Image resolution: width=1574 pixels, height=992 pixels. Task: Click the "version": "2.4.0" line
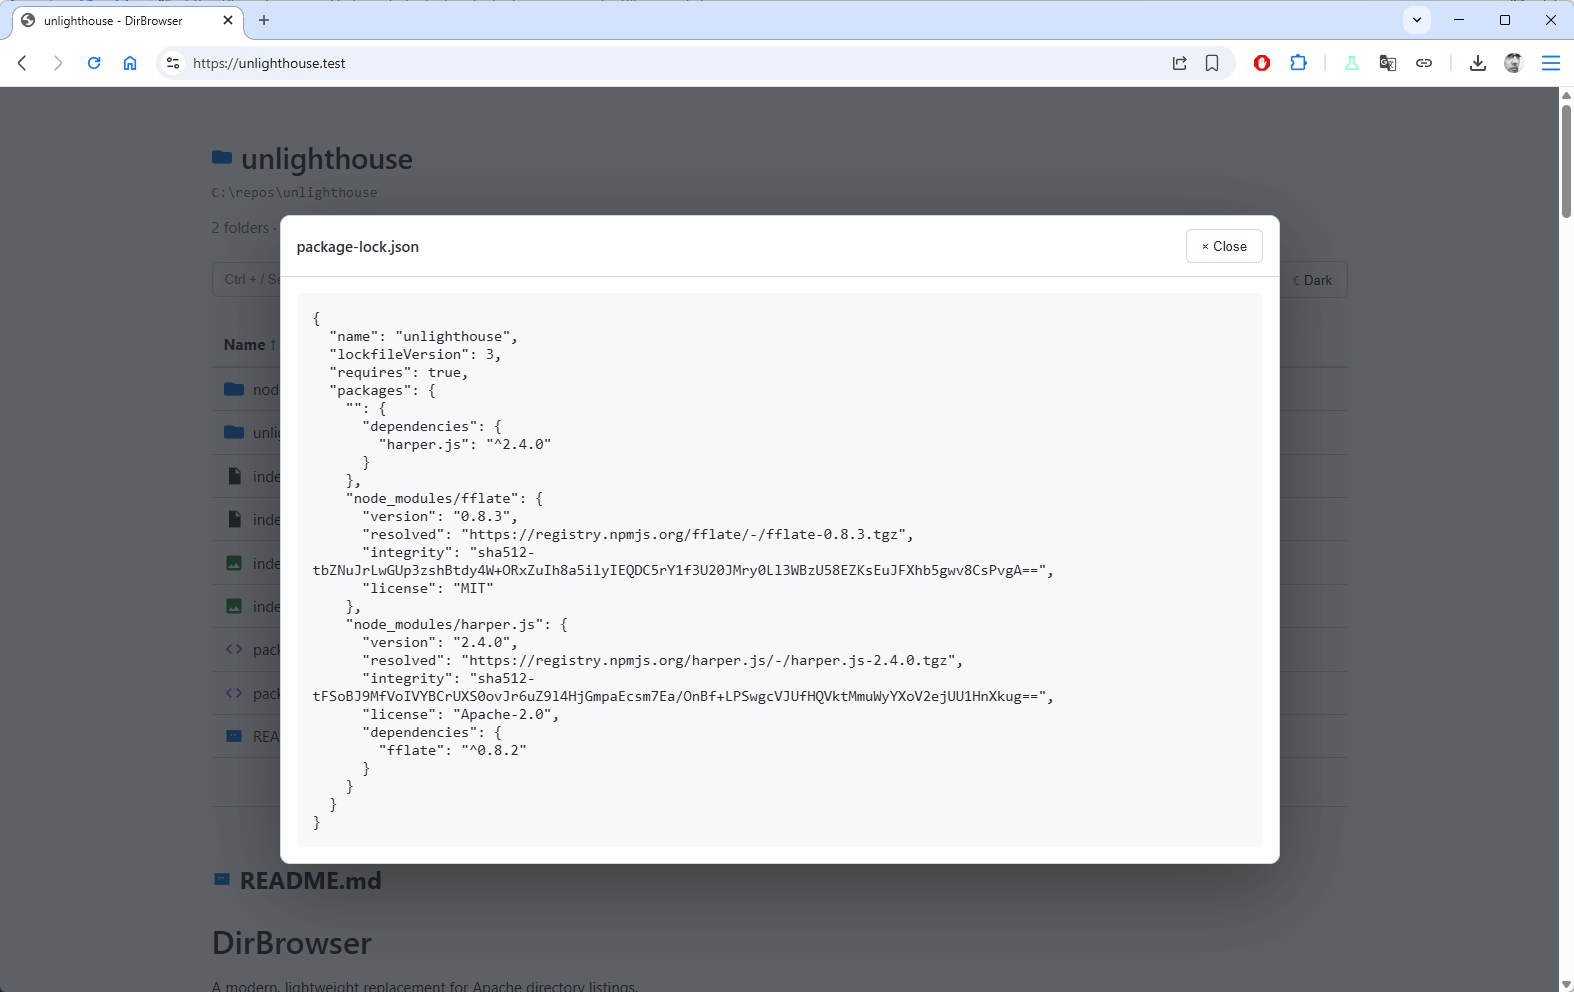(440, 642)
